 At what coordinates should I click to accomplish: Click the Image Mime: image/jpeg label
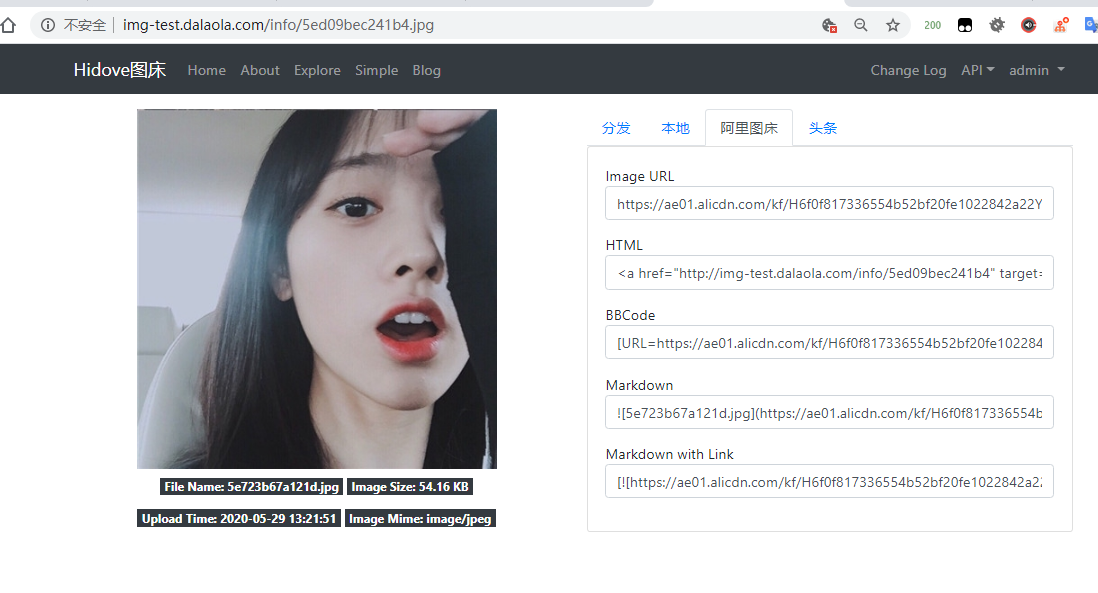[x=420, y=519]
